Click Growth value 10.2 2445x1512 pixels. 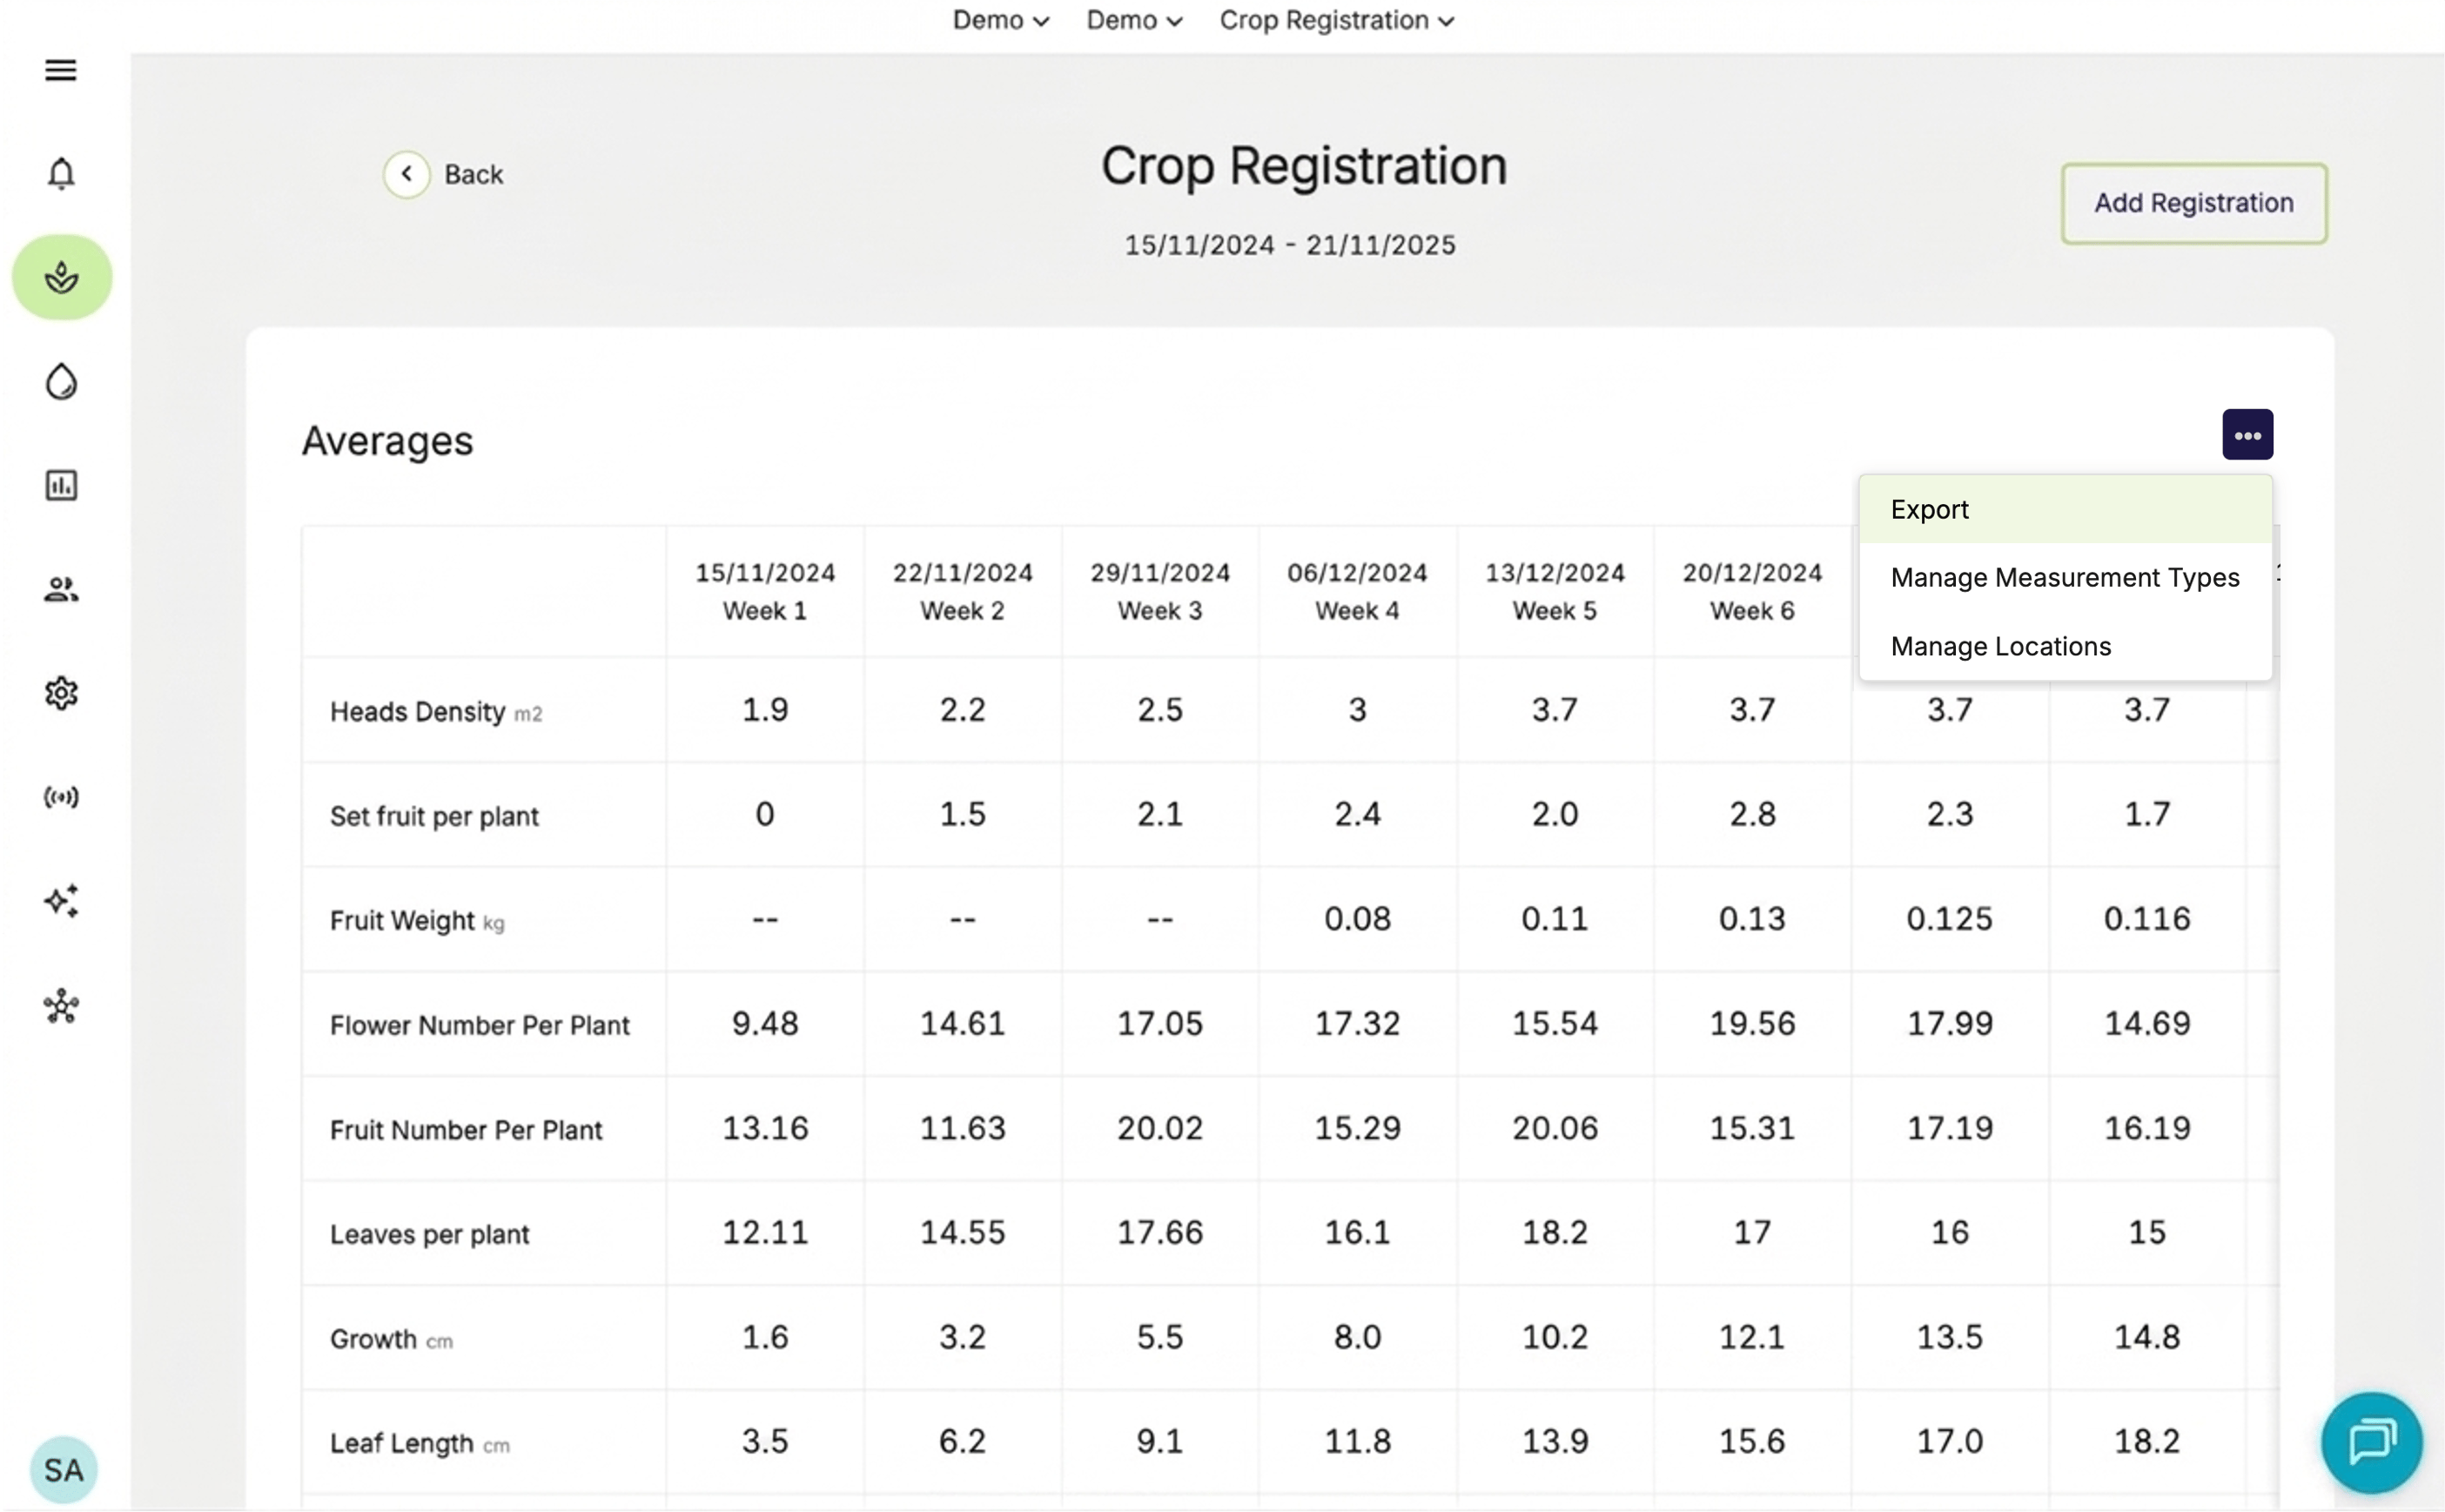1554,1336
